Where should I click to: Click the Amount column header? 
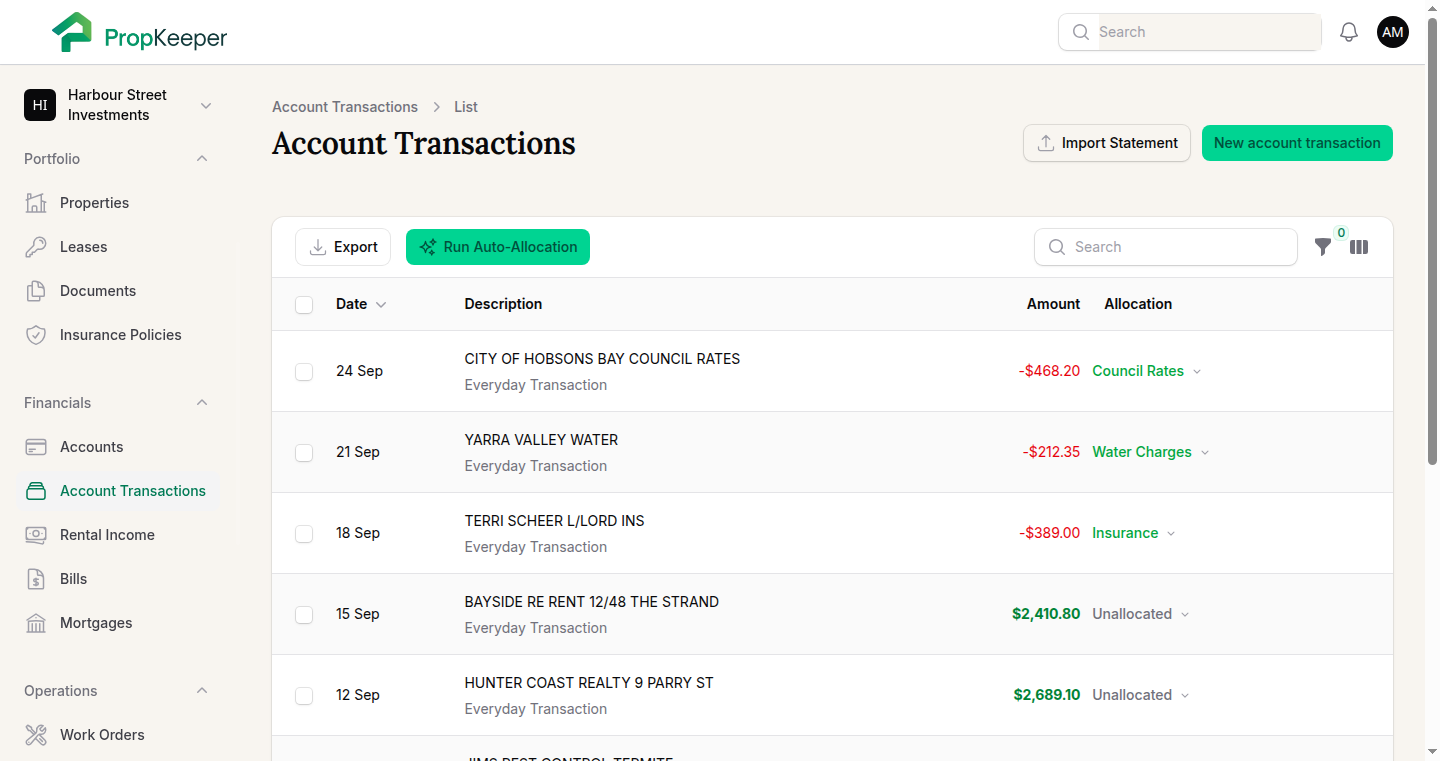click(1053, 304)
